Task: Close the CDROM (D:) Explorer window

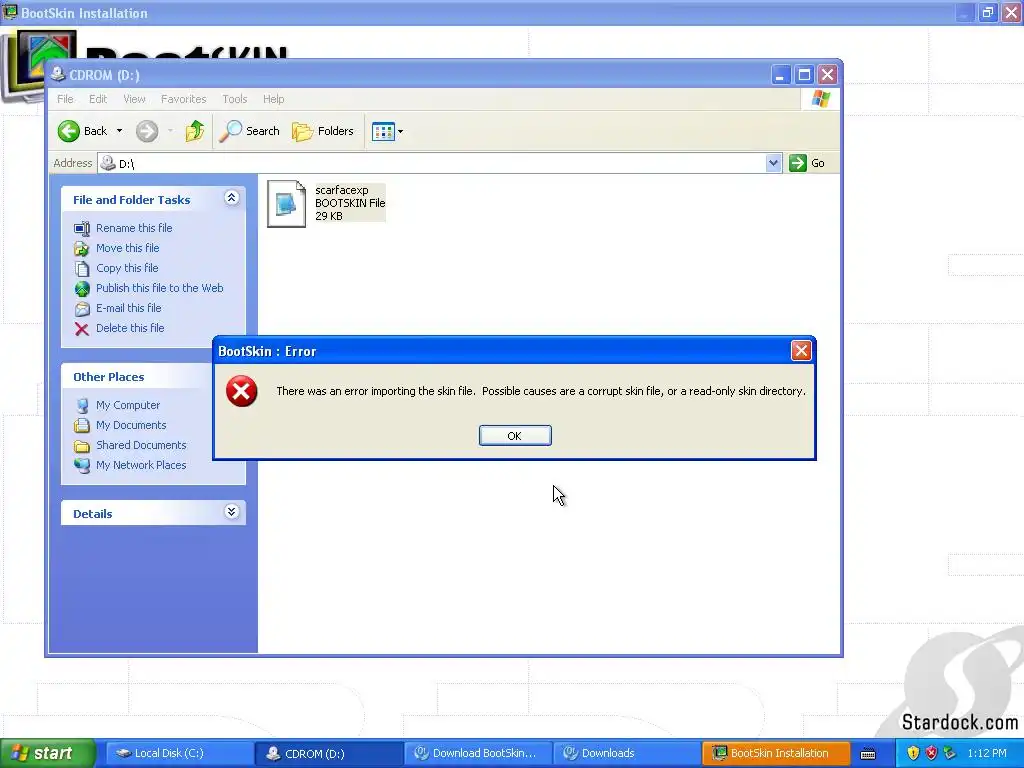Action: (827, 75)
